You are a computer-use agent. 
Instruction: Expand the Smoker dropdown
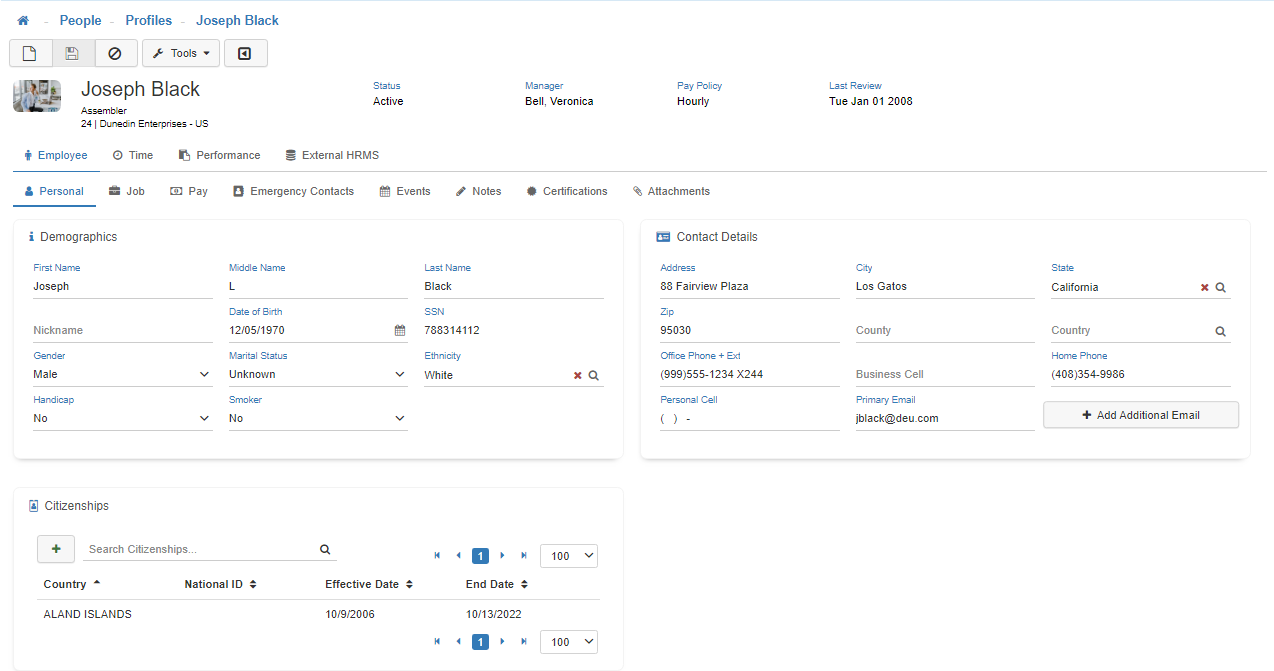399,418
